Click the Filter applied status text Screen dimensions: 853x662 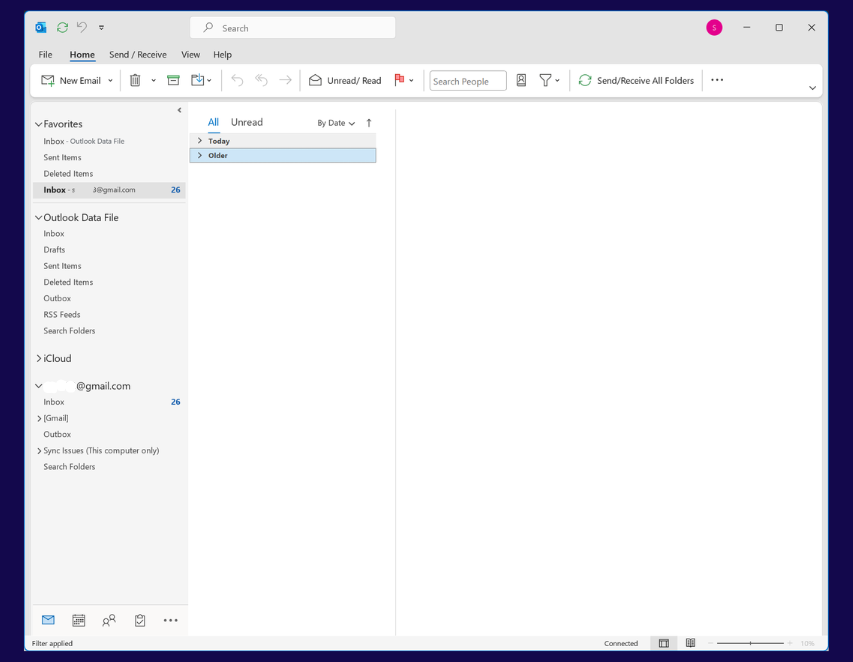coord(52,643)
